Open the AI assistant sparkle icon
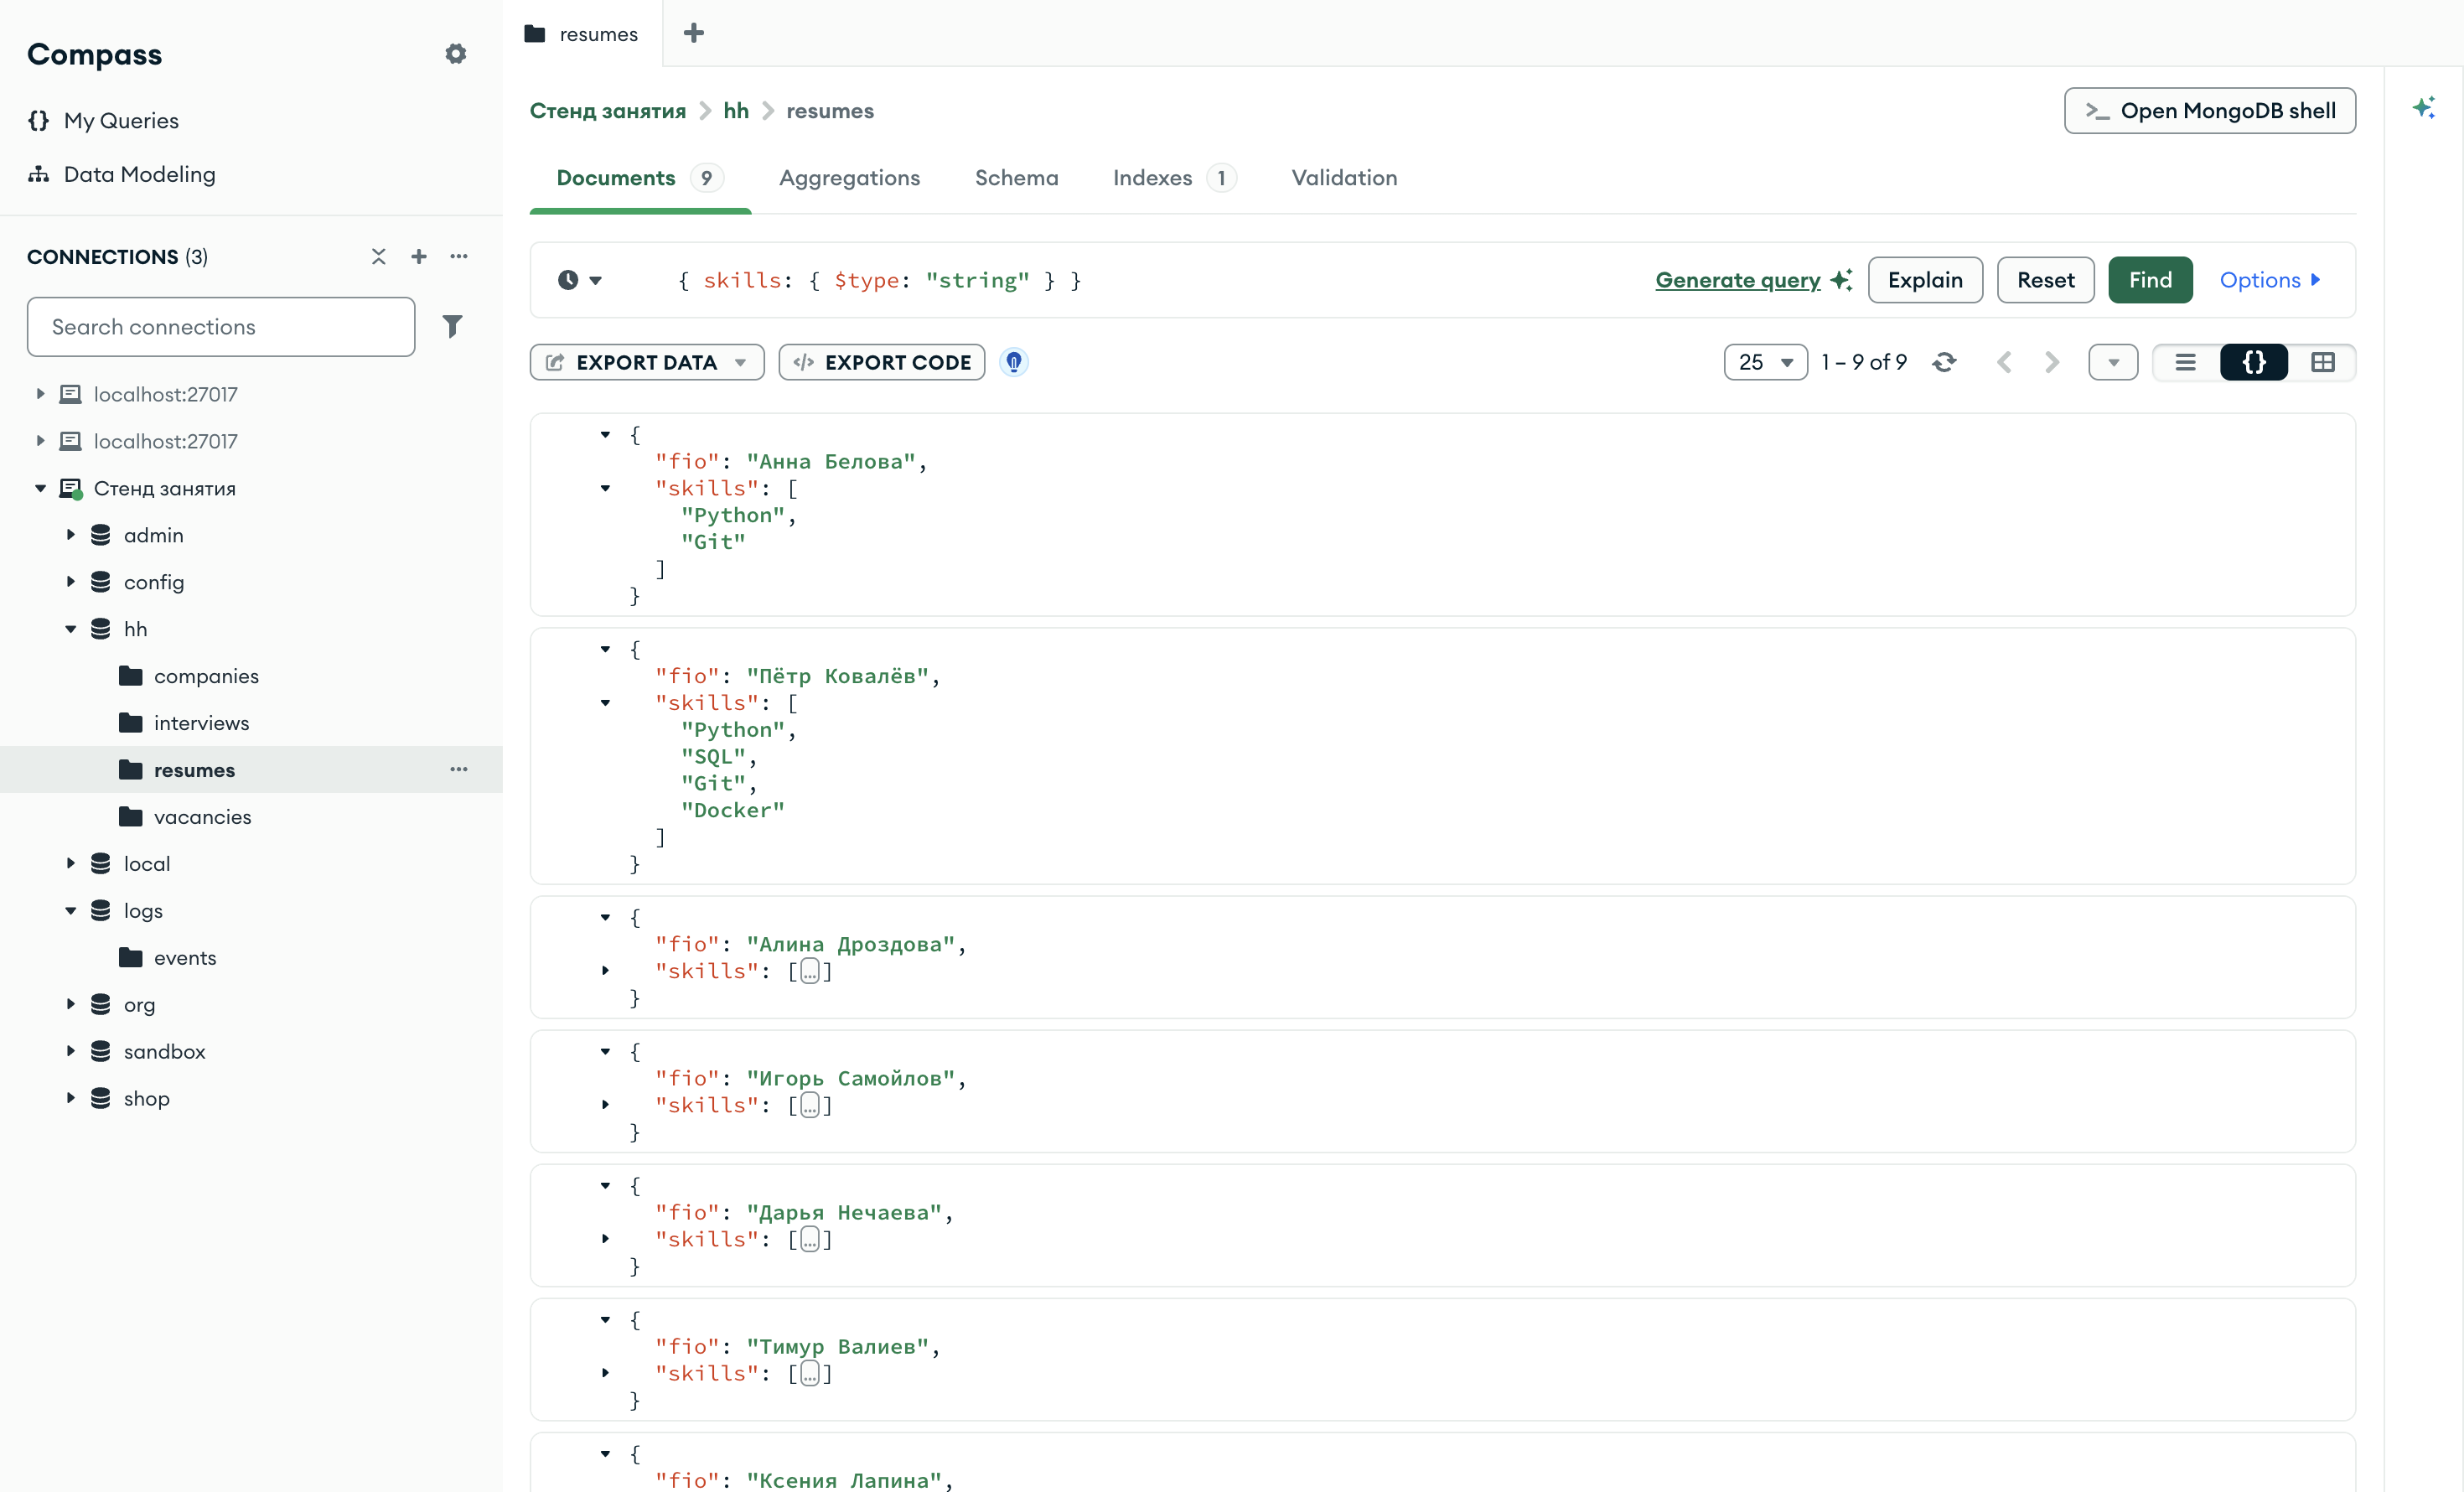This screenshot has width=2464, height=1492. (x=2424, y=108)
